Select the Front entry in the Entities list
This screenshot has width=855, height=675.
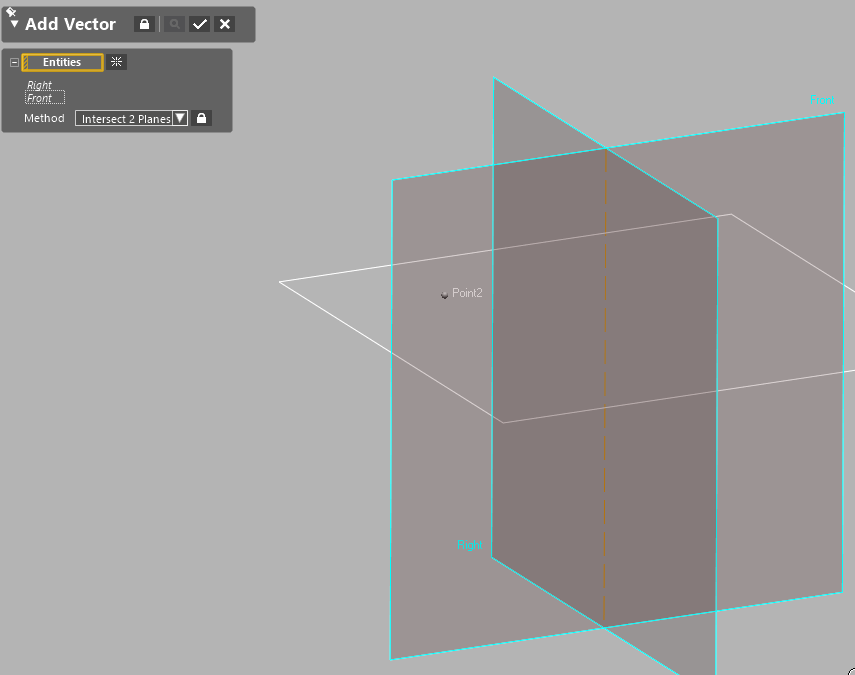[41, 97]
